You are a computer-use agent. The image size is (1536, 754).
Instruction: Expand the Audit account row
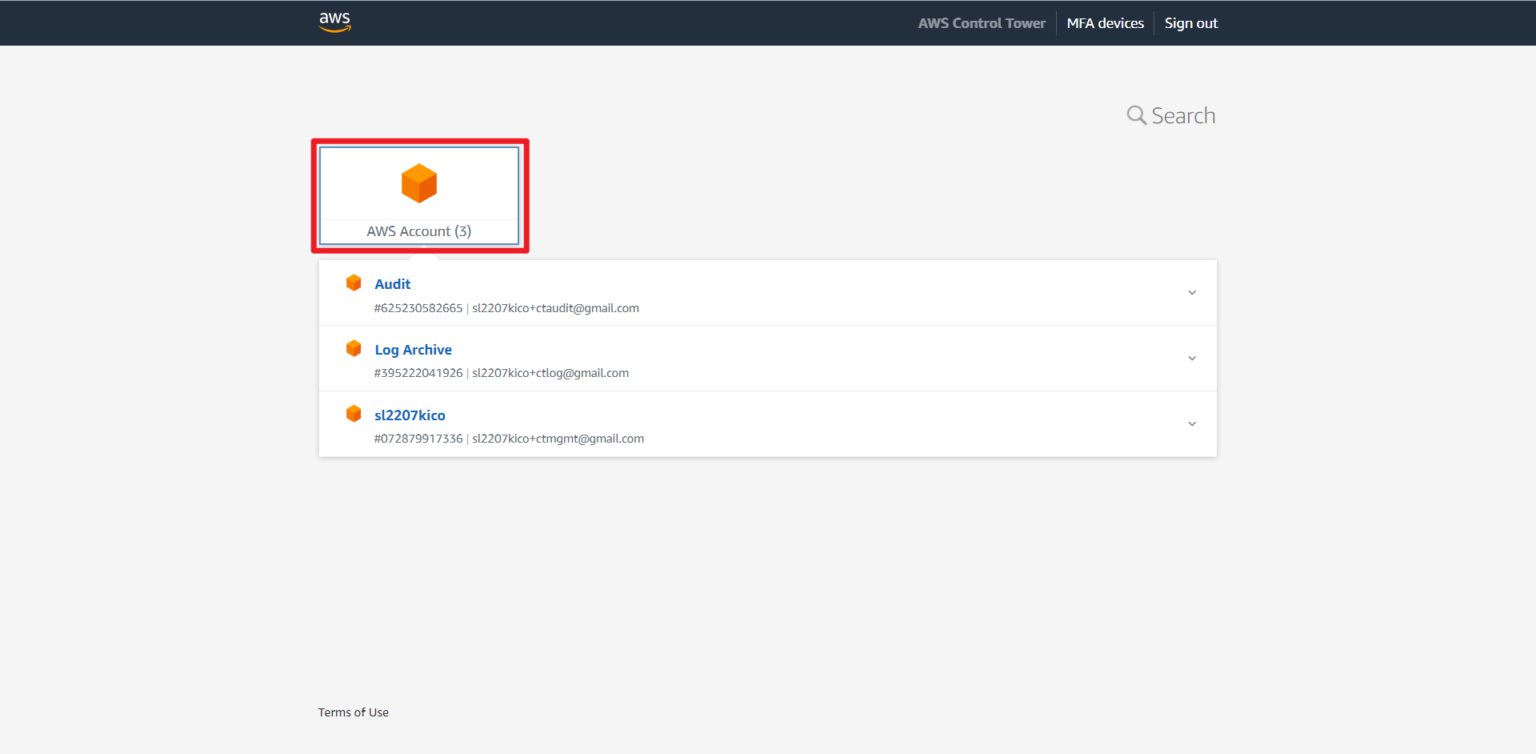tap(1191, 292)
